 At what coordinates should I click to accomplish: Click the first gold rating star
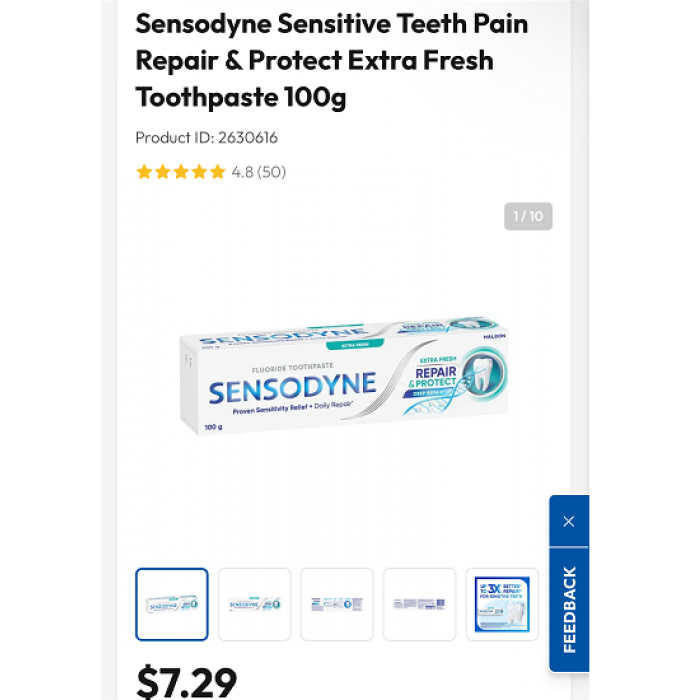144,172
